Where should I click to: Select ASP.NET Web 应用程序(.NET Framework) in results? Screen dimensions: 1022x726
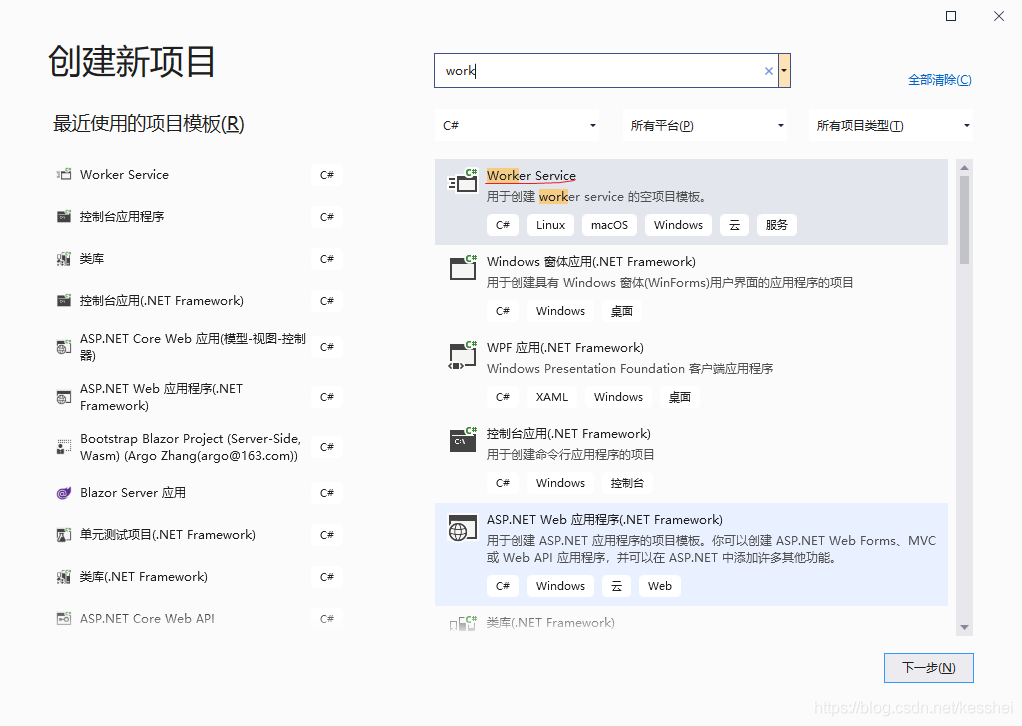691,555
